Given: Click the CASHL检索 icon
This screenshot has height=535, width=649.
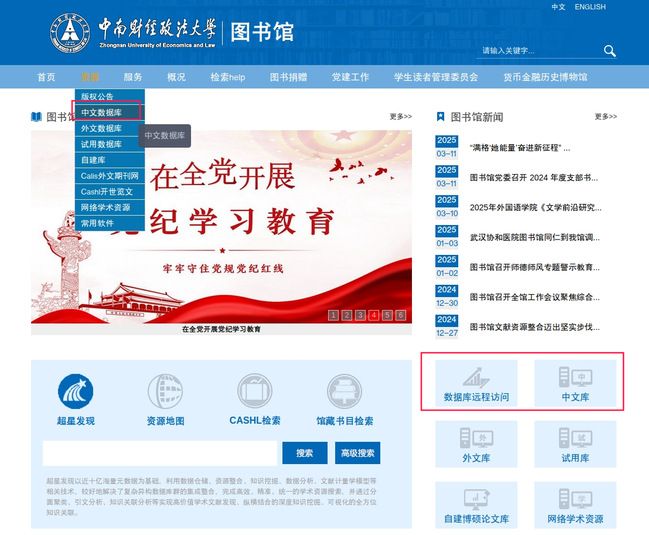Looking at the screenshot, I should point(254,392).
